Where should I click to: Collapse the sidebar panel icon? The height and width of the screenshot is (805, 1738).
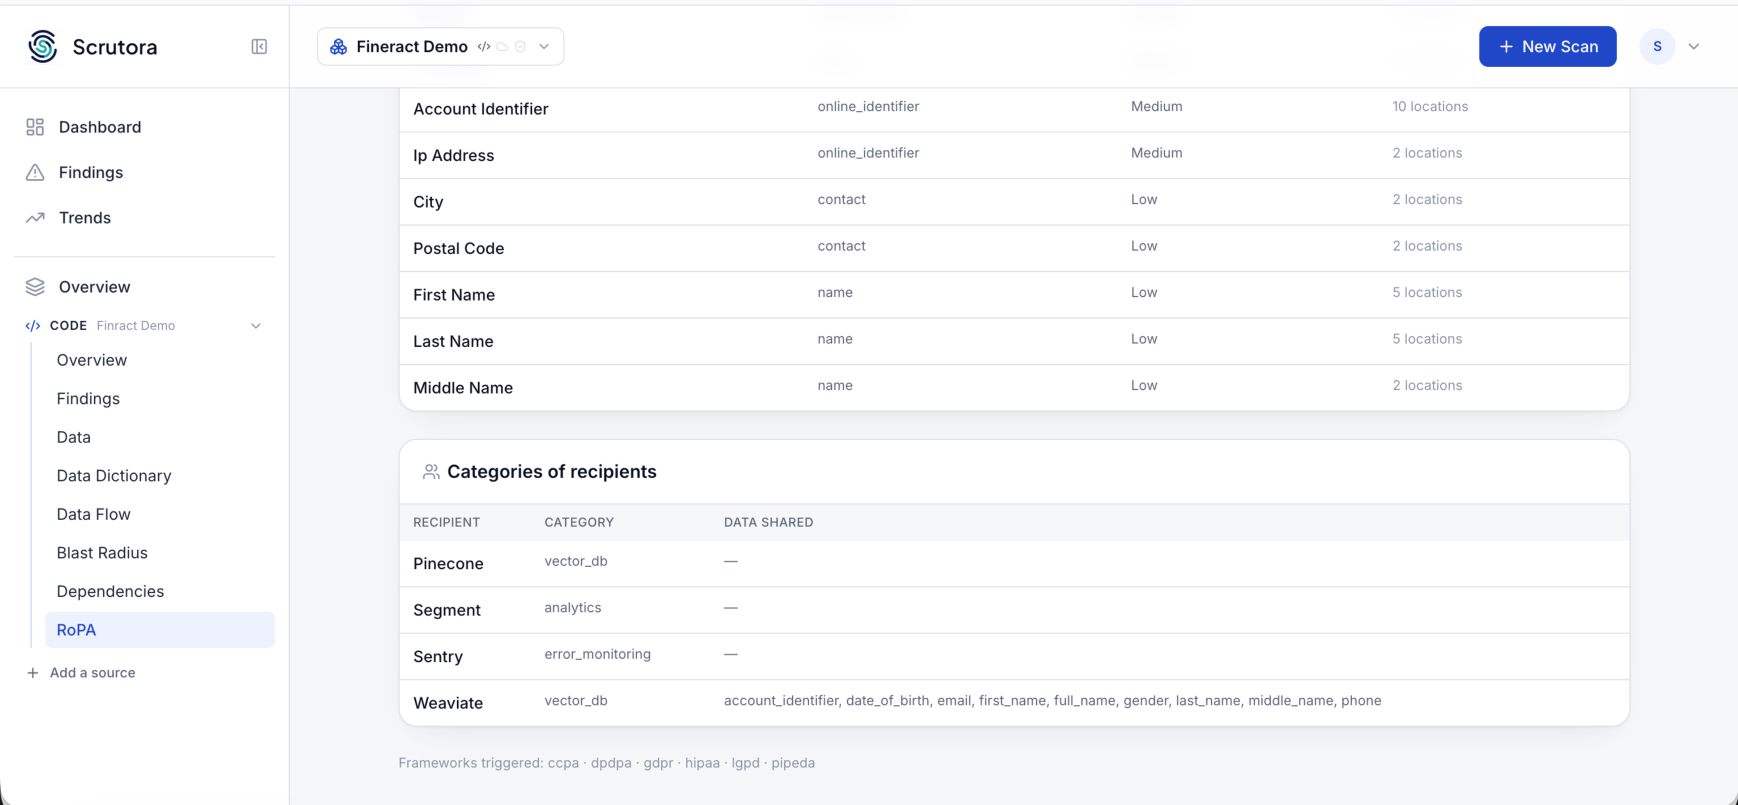[x=259, y=47]
